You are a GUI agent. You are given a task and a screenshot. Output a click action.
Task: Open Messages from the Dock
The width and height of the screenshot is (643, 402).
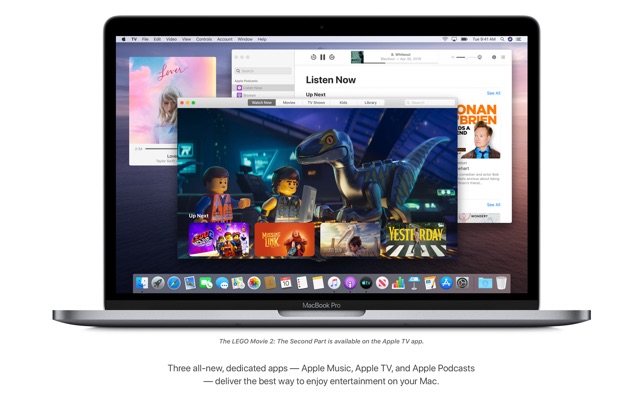(222, 283)
